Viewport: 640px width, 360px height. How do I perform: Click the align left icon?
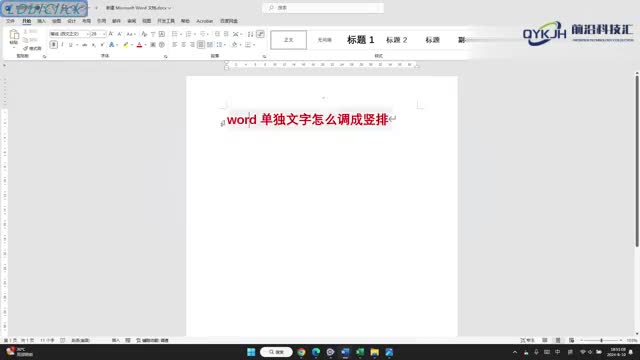pos(174,45)
